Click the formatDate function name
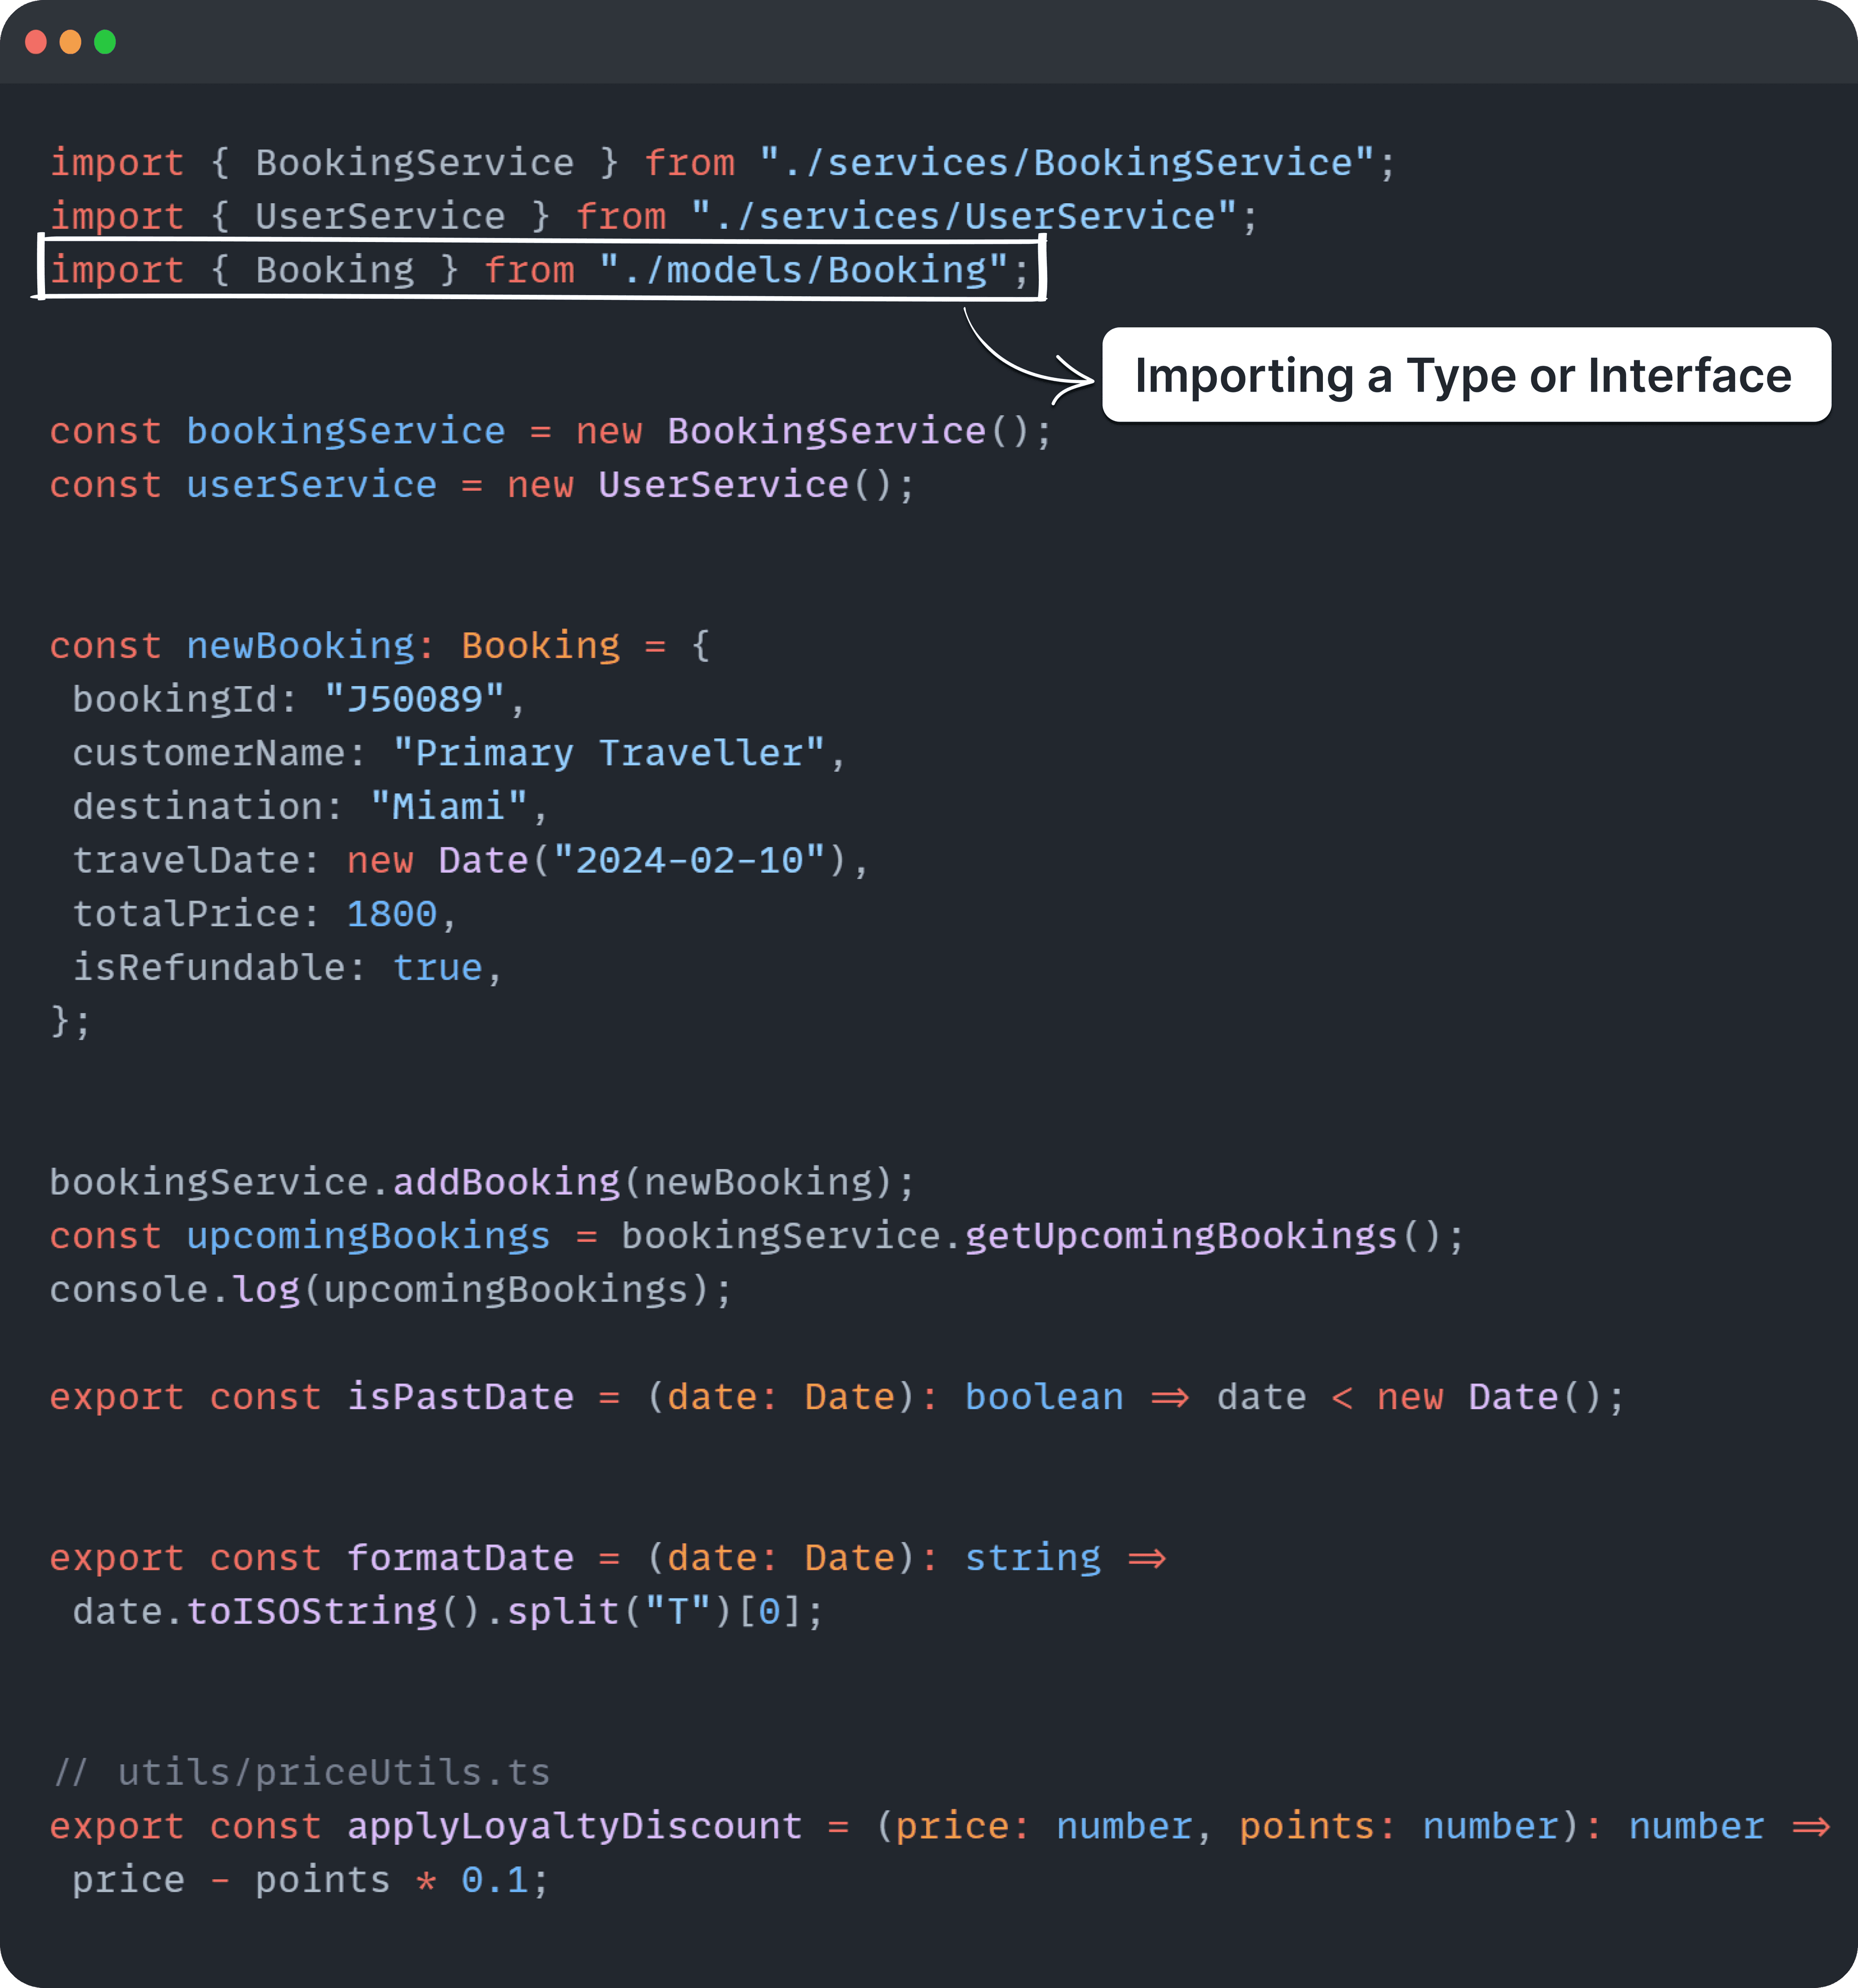 461,1558
